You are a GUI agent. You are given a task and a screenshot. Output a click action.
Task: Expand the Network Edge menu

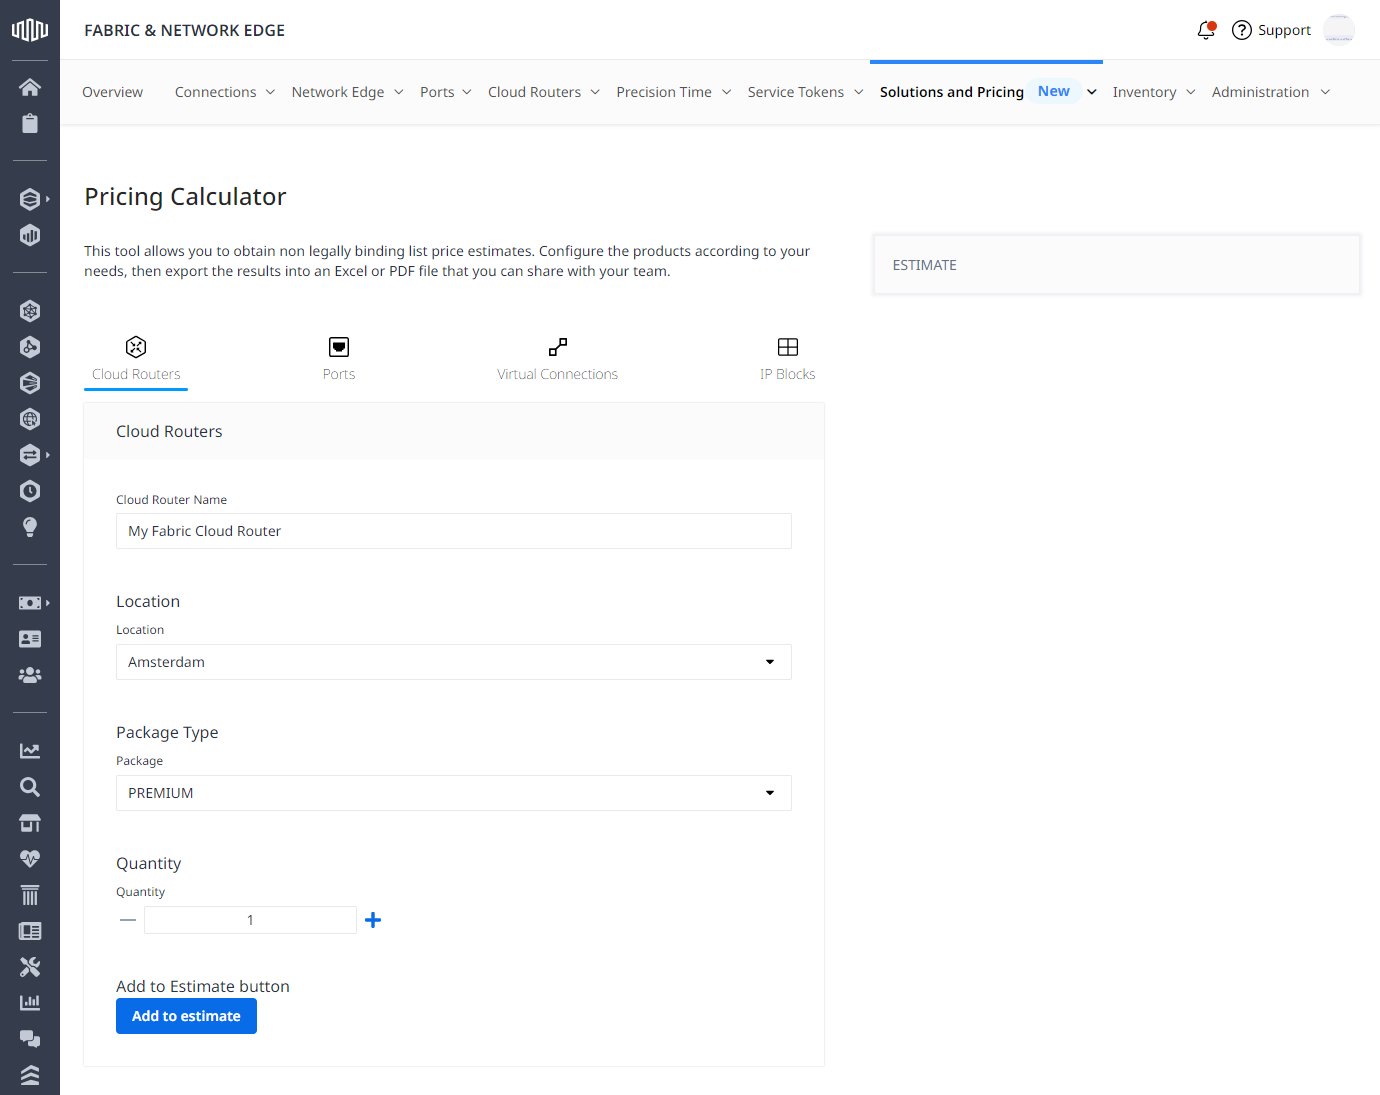[x=347, y=92]
